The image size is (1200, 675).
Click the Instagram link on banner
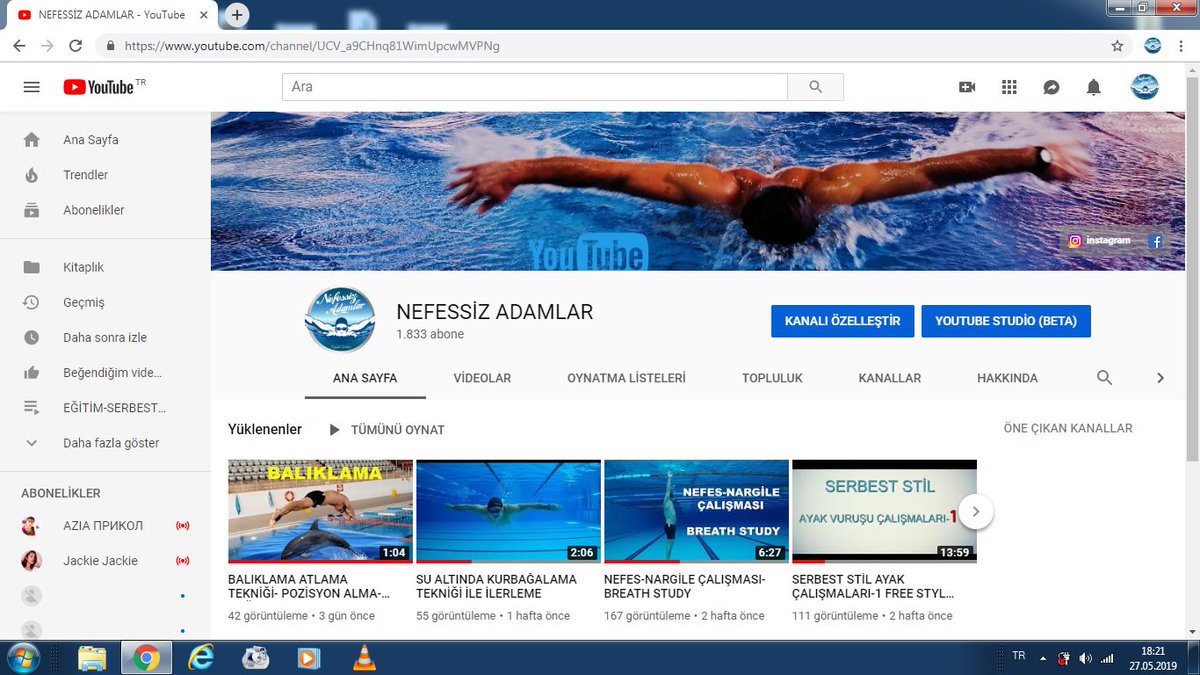point(1100,241)
